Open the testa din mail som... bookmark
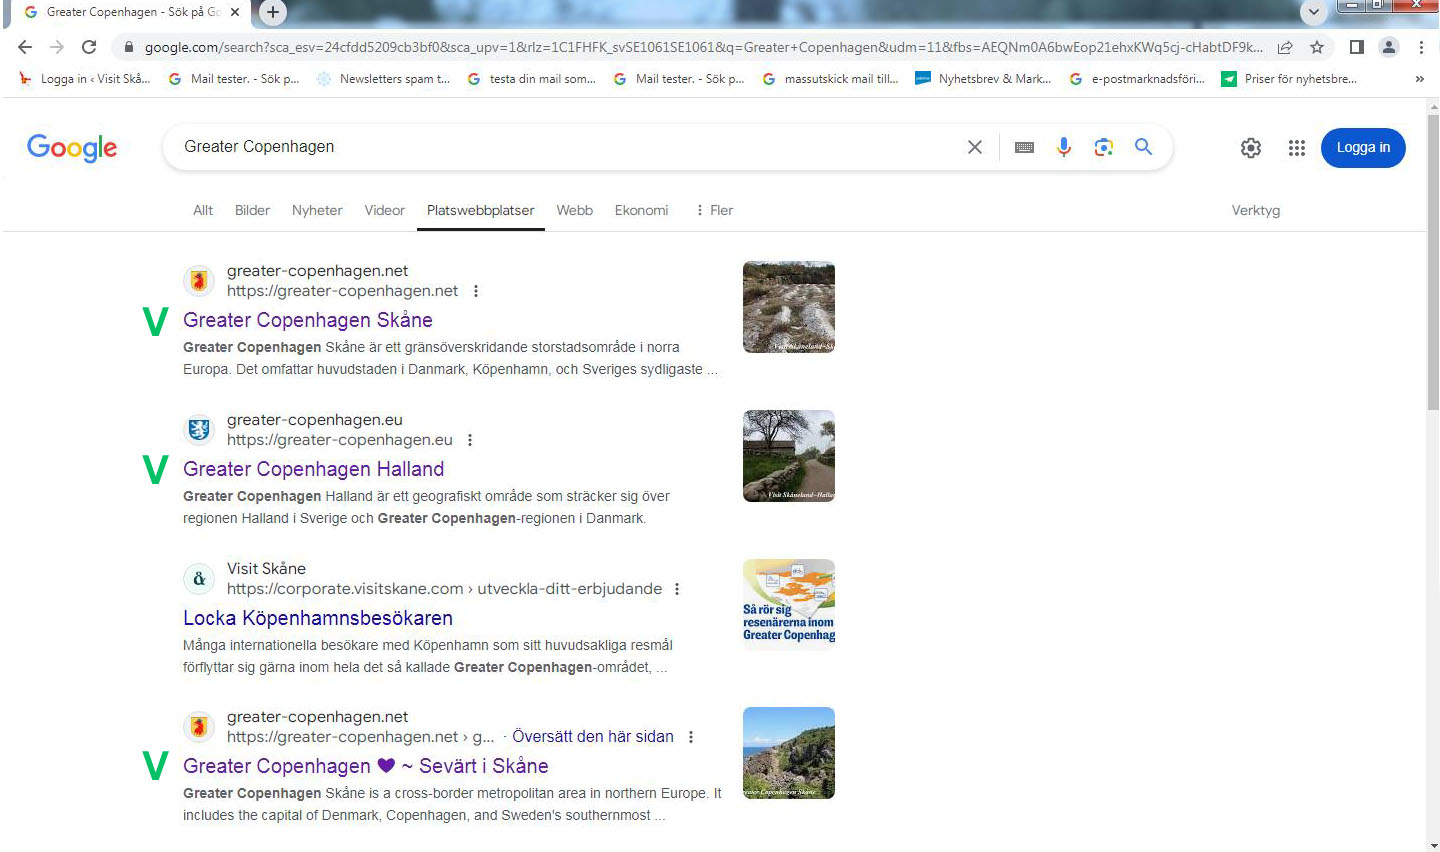Screen dimensions: 1440x852 (x=532, y=79)
